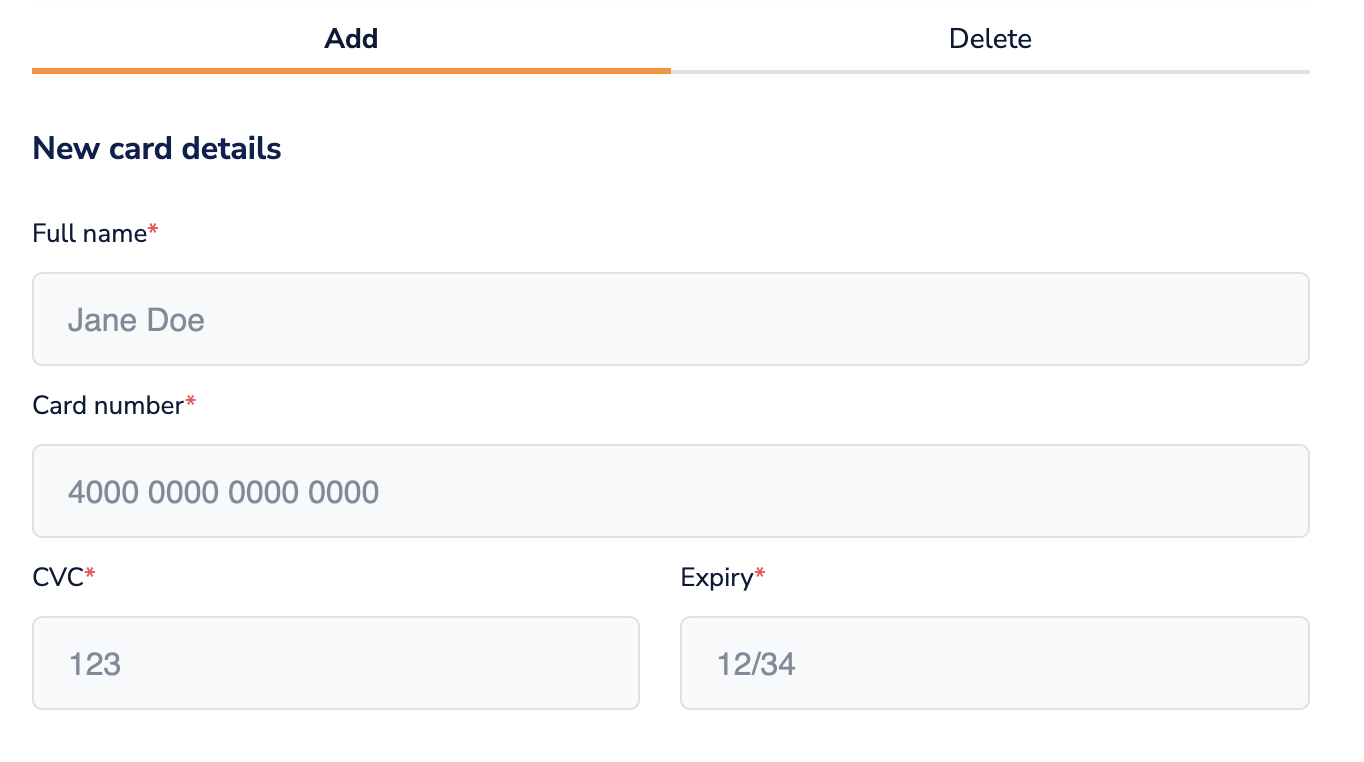Click the "Full name" field label

(90, 234)
